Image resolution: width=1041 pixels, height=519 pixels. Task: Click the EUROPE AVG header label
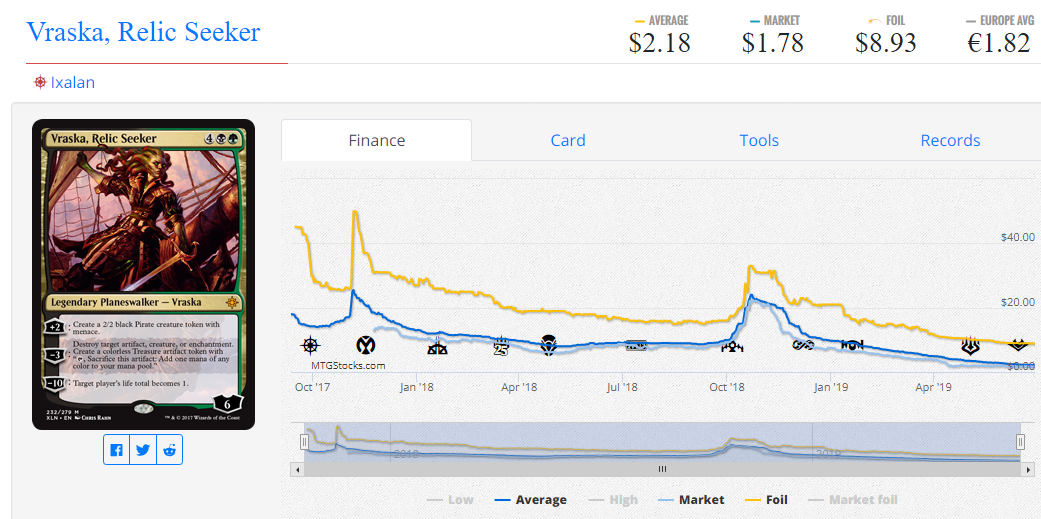[1008, 21]
